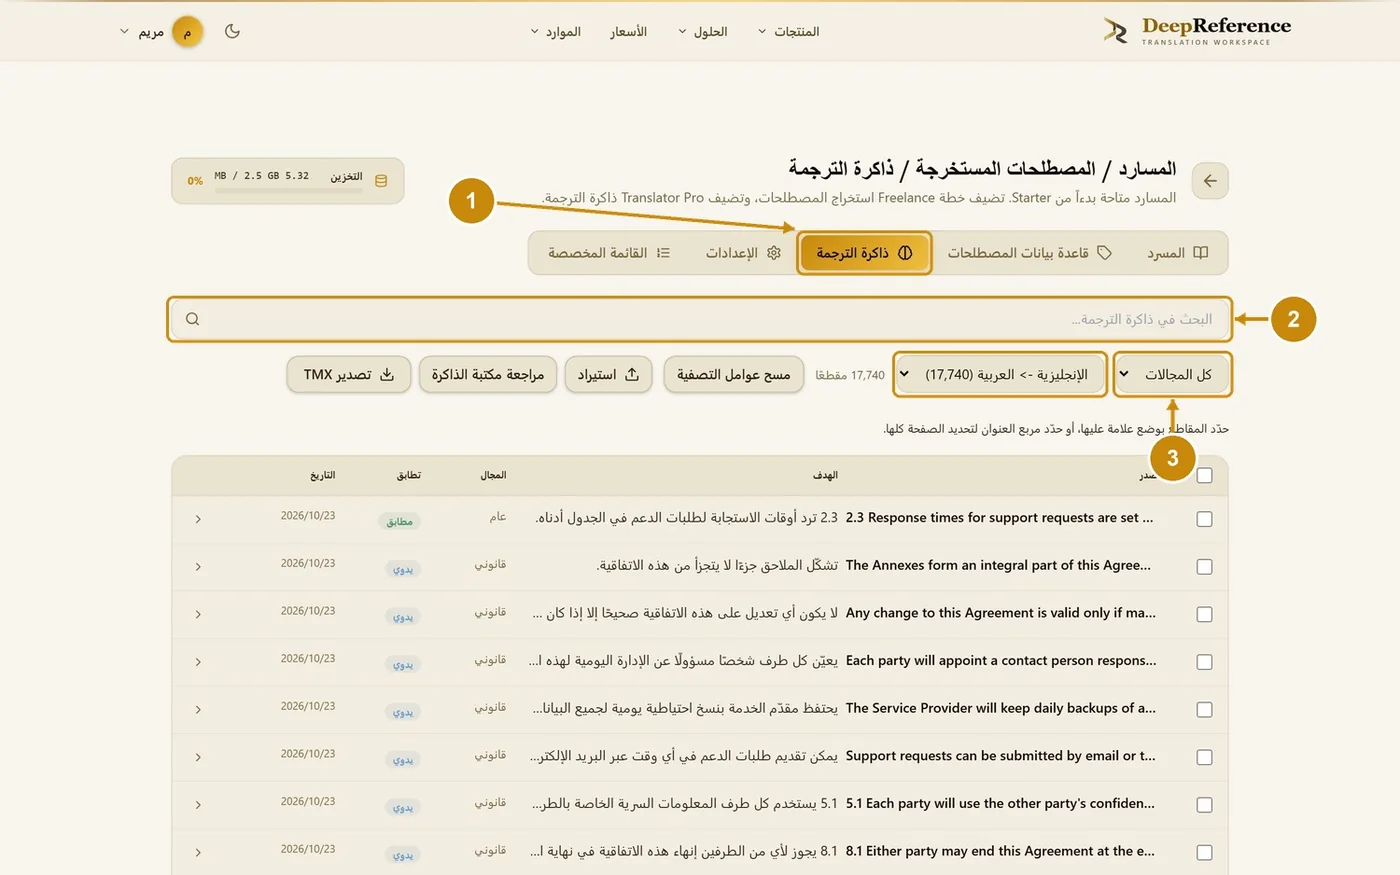The width and height of the screenshot is (1400, 875).
Task: Open the الأسعار pricing link
Action: (629, 32)
